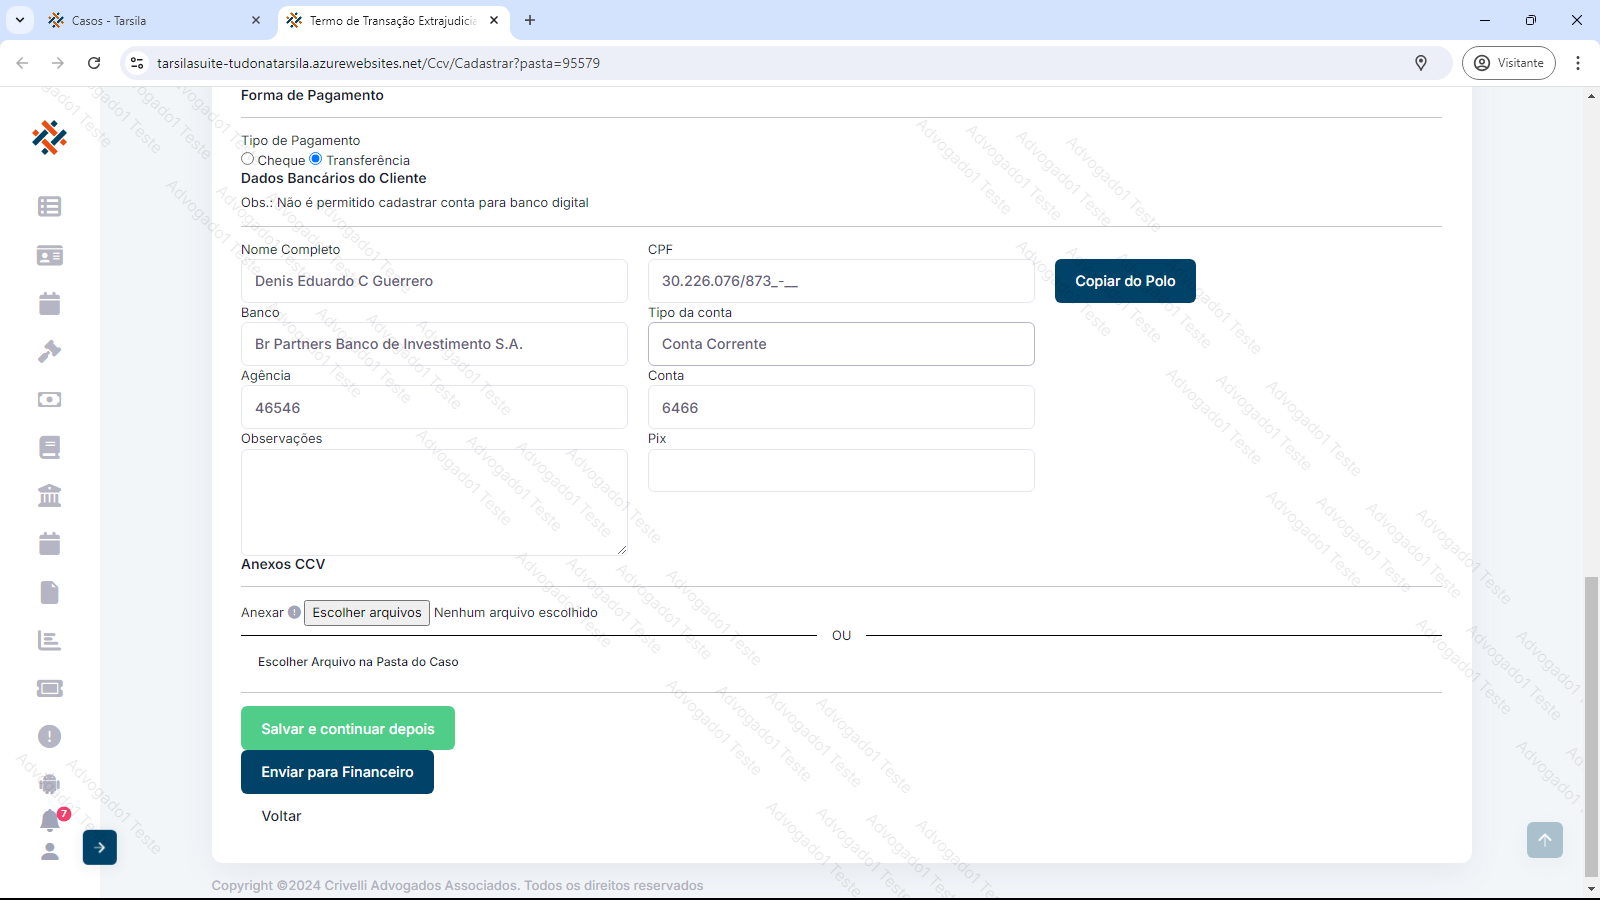Open the money bill icon in sidebar
Image resolution: width=1600 pixels, height=900 pixels.
click(x=49, y=400)
